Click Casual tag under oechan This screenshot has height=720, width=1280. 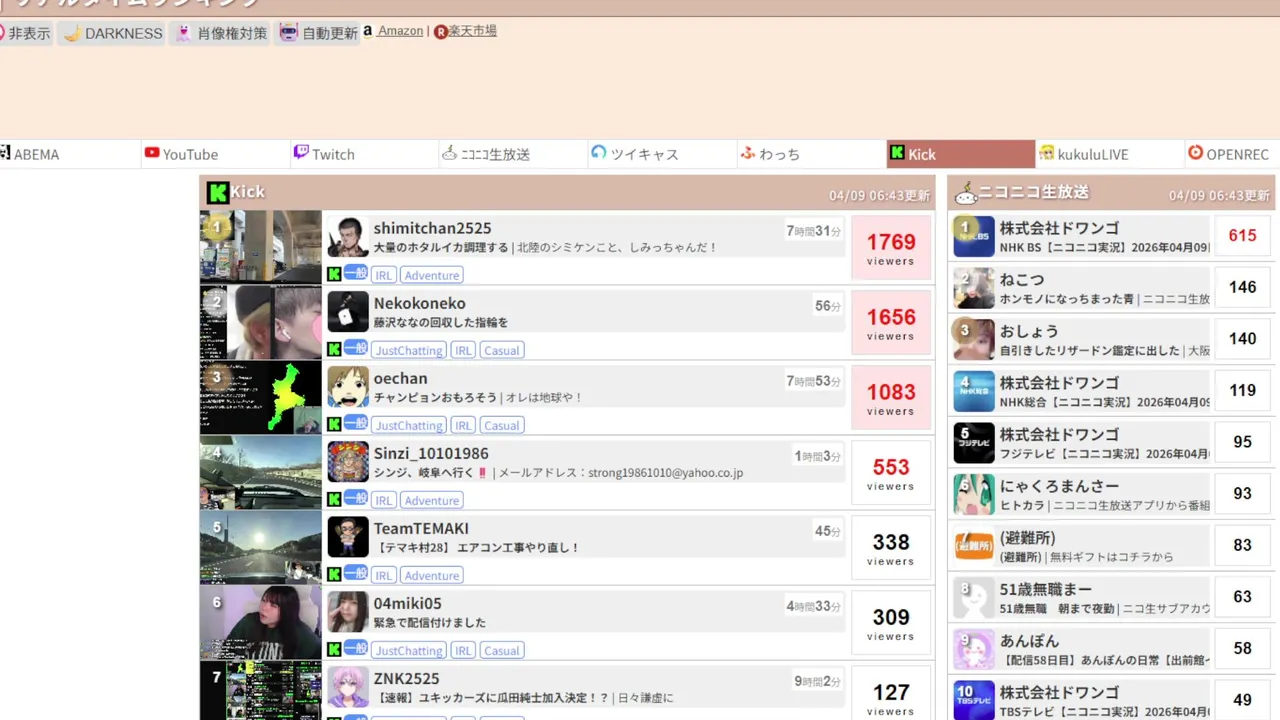coord(502,425)
